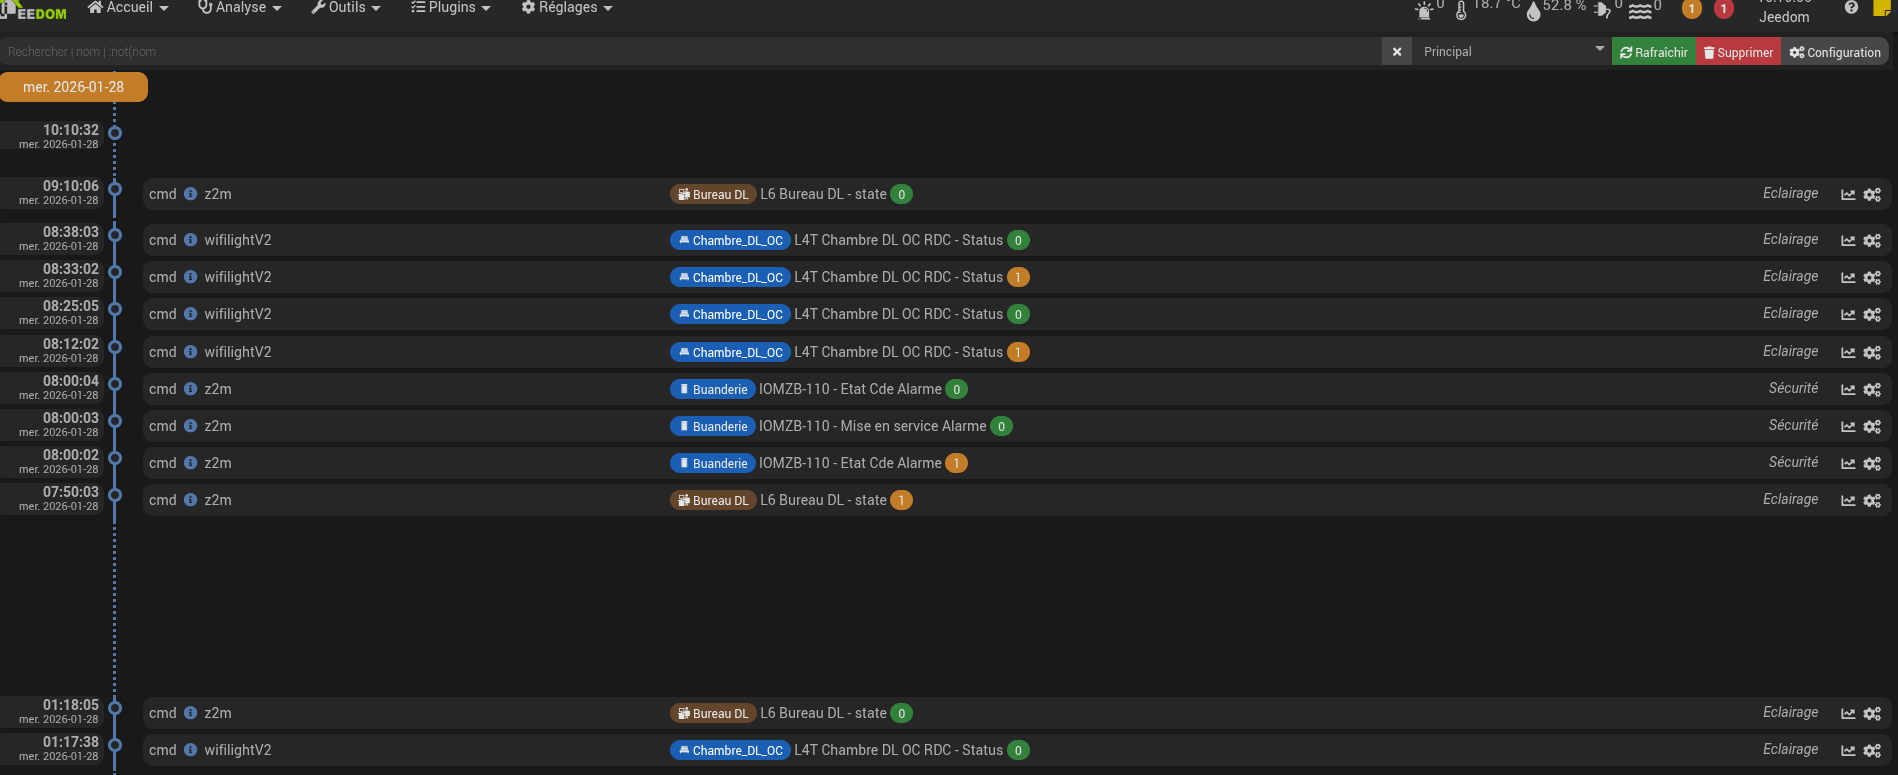Image resolution: width=1898 pixels, height=775 pixels.
Task: Open the Accueil menu
Action: pyautogui.click(x=128, y=8)
